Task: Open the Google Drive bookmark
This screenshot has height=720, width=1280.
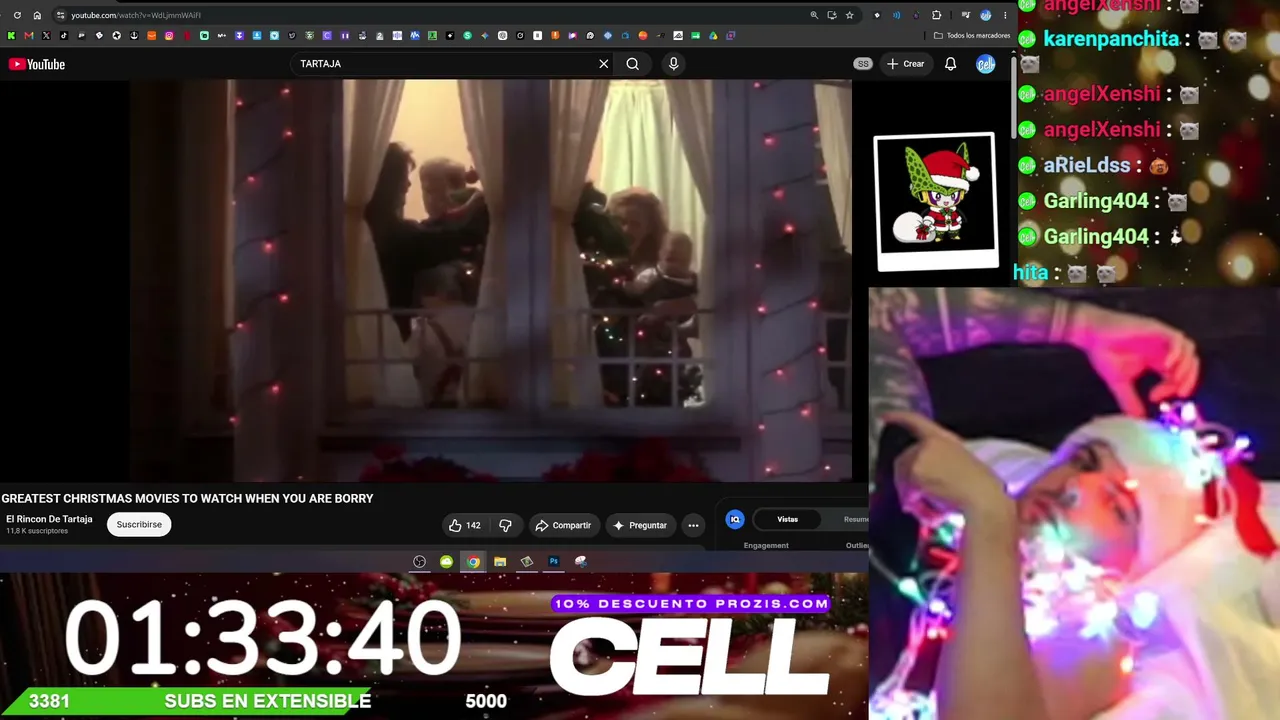Action: 713,36
